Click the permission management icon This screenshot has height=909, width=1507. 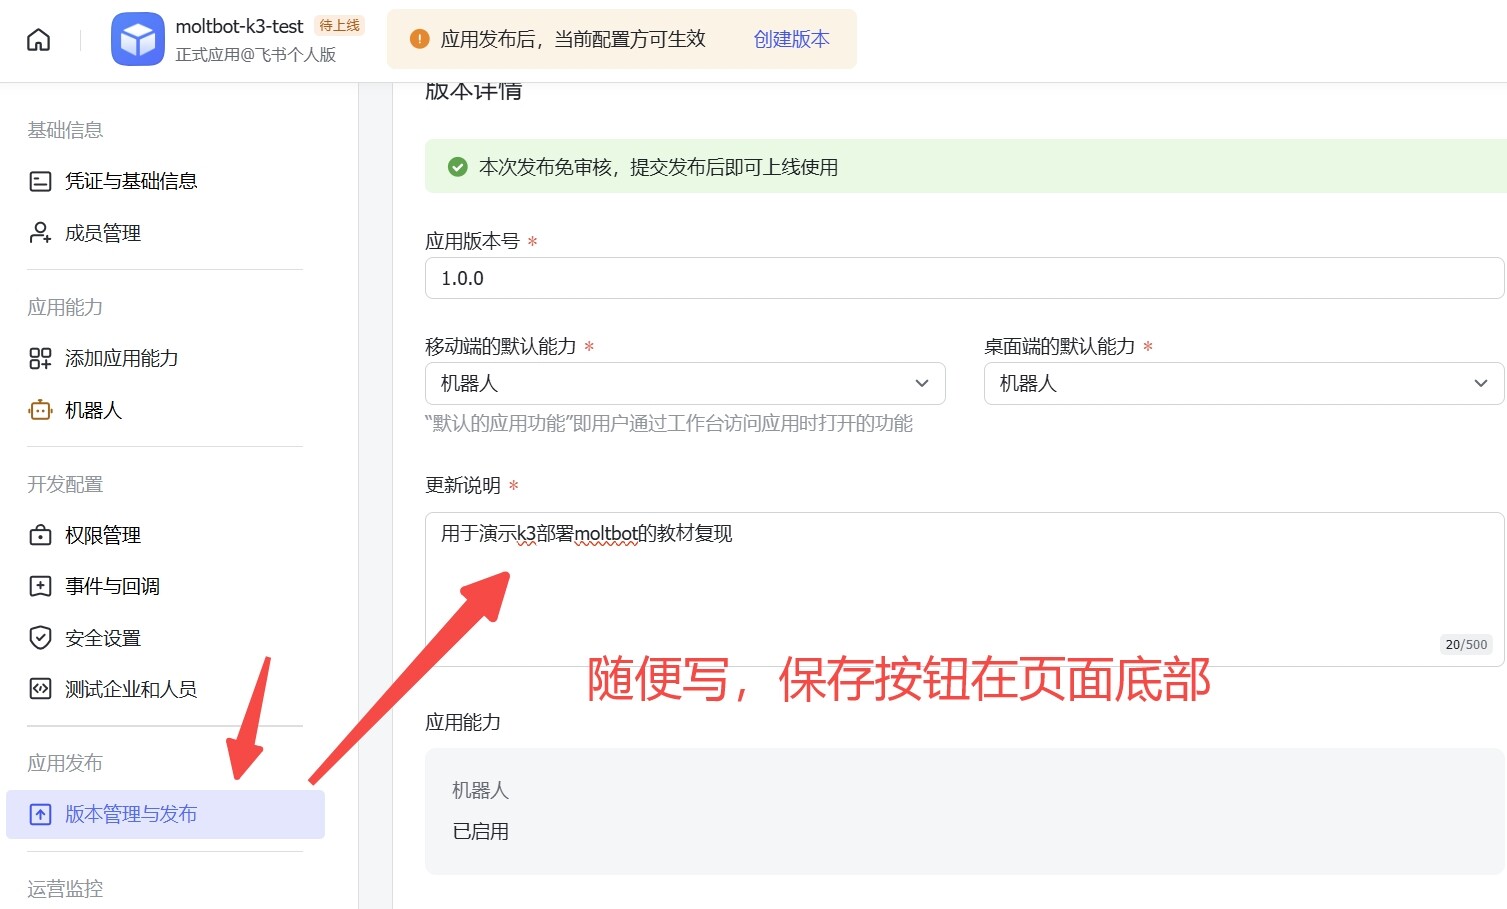pyautogui.click(x=40, y=535)
